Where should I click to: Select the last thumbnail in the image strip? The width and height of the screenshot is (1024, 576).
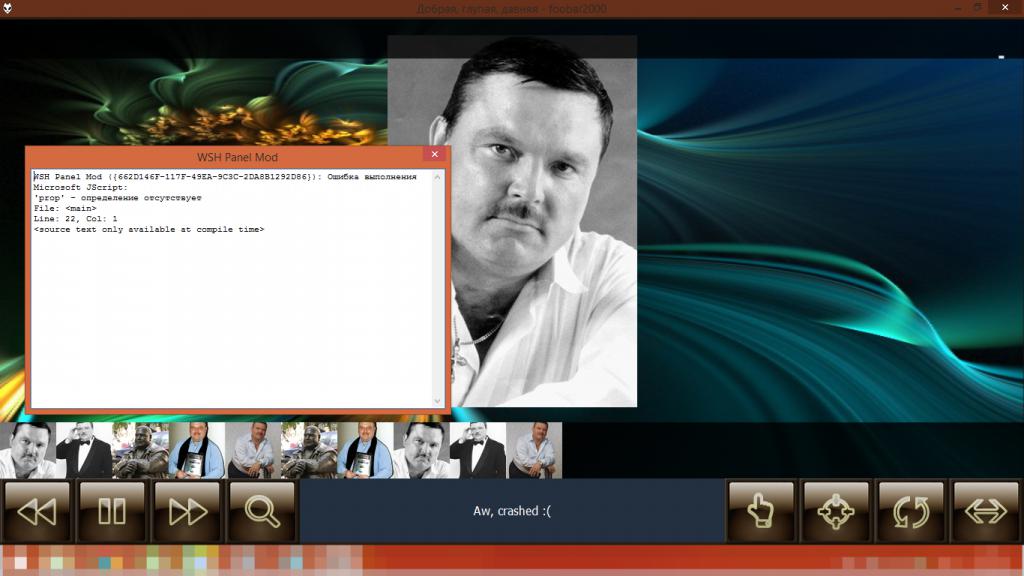click(534, 450)
